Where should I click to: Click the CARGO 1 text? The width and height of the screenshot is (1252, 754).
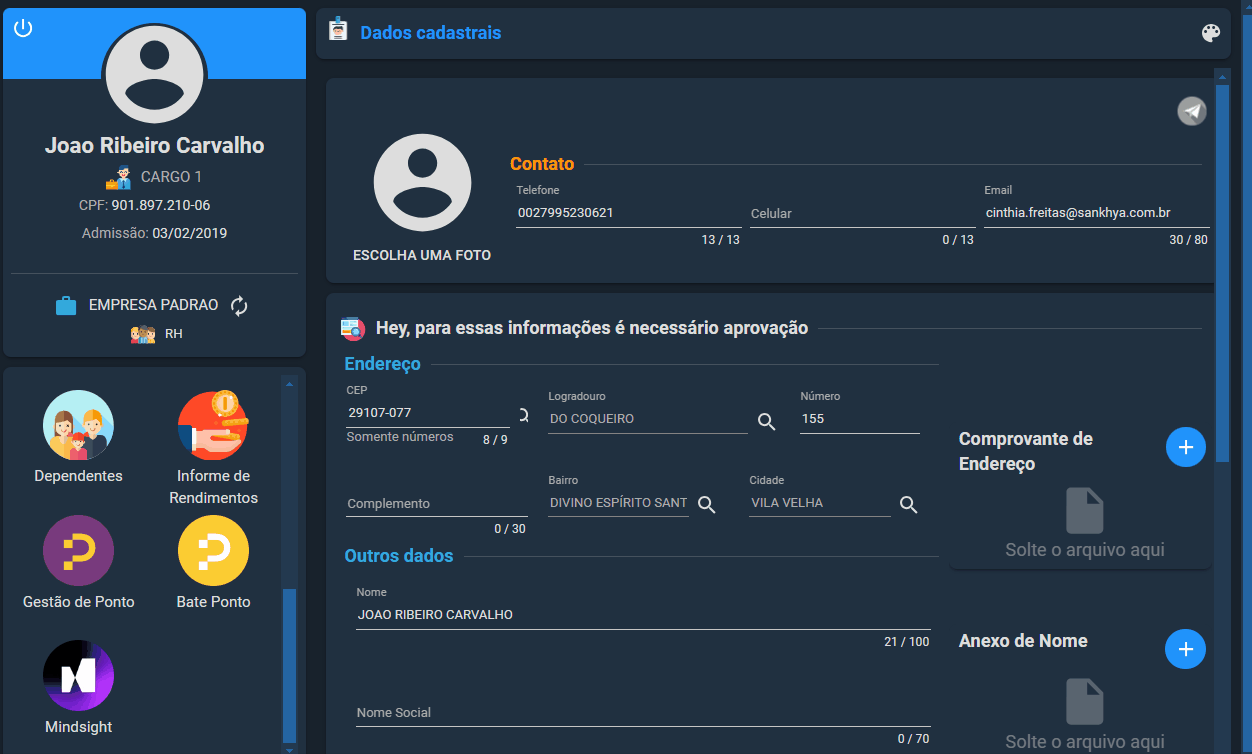(172, 177)
